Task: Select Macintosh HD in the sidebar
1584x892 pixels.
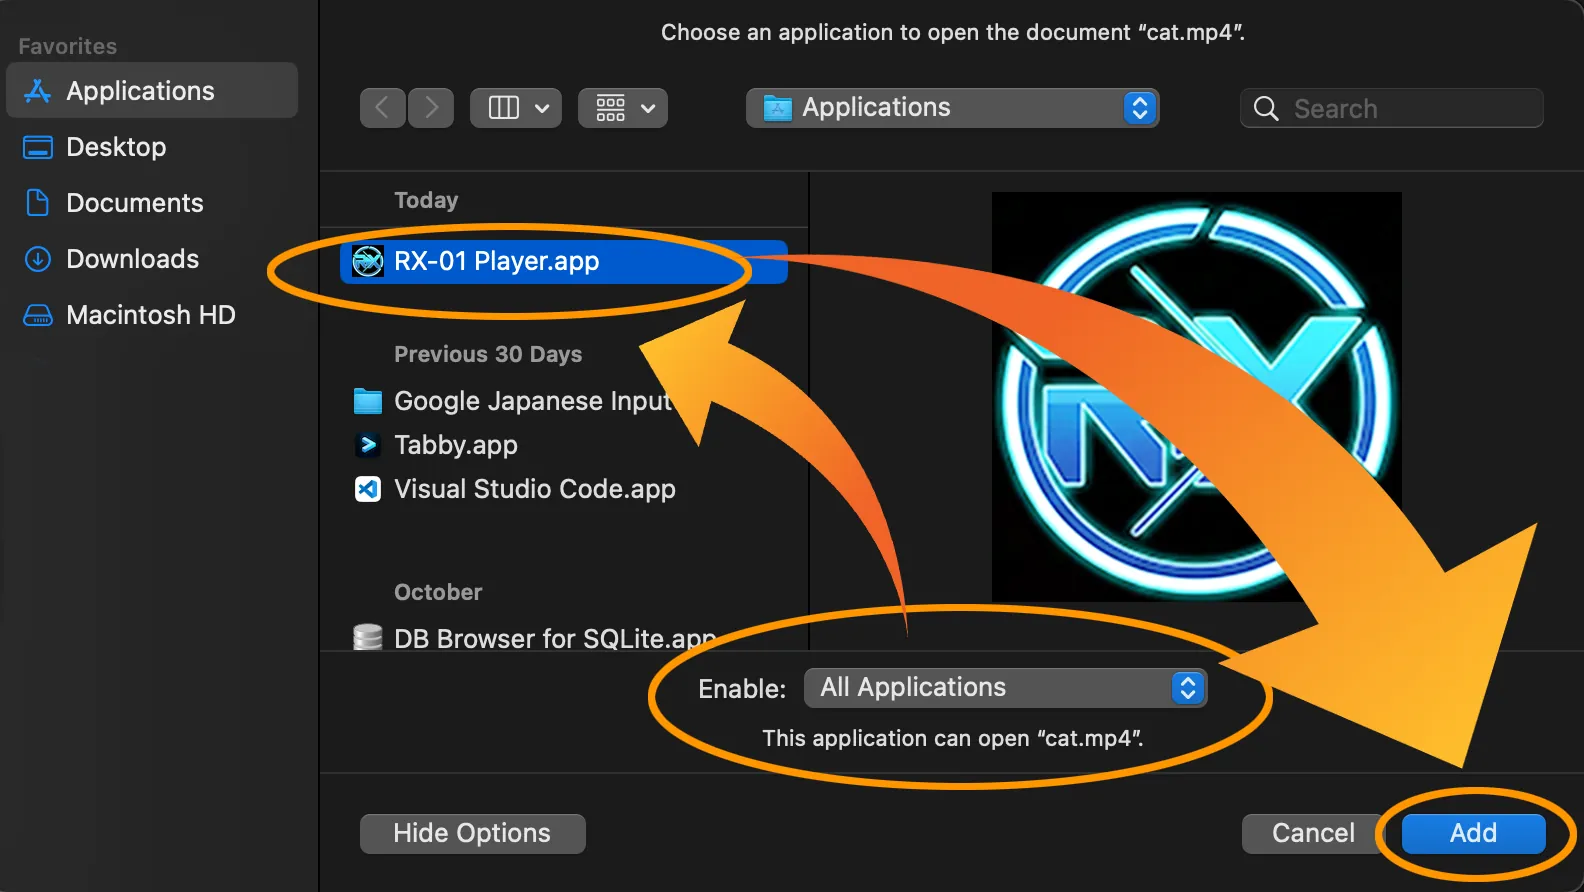Action: pos(150,315)
